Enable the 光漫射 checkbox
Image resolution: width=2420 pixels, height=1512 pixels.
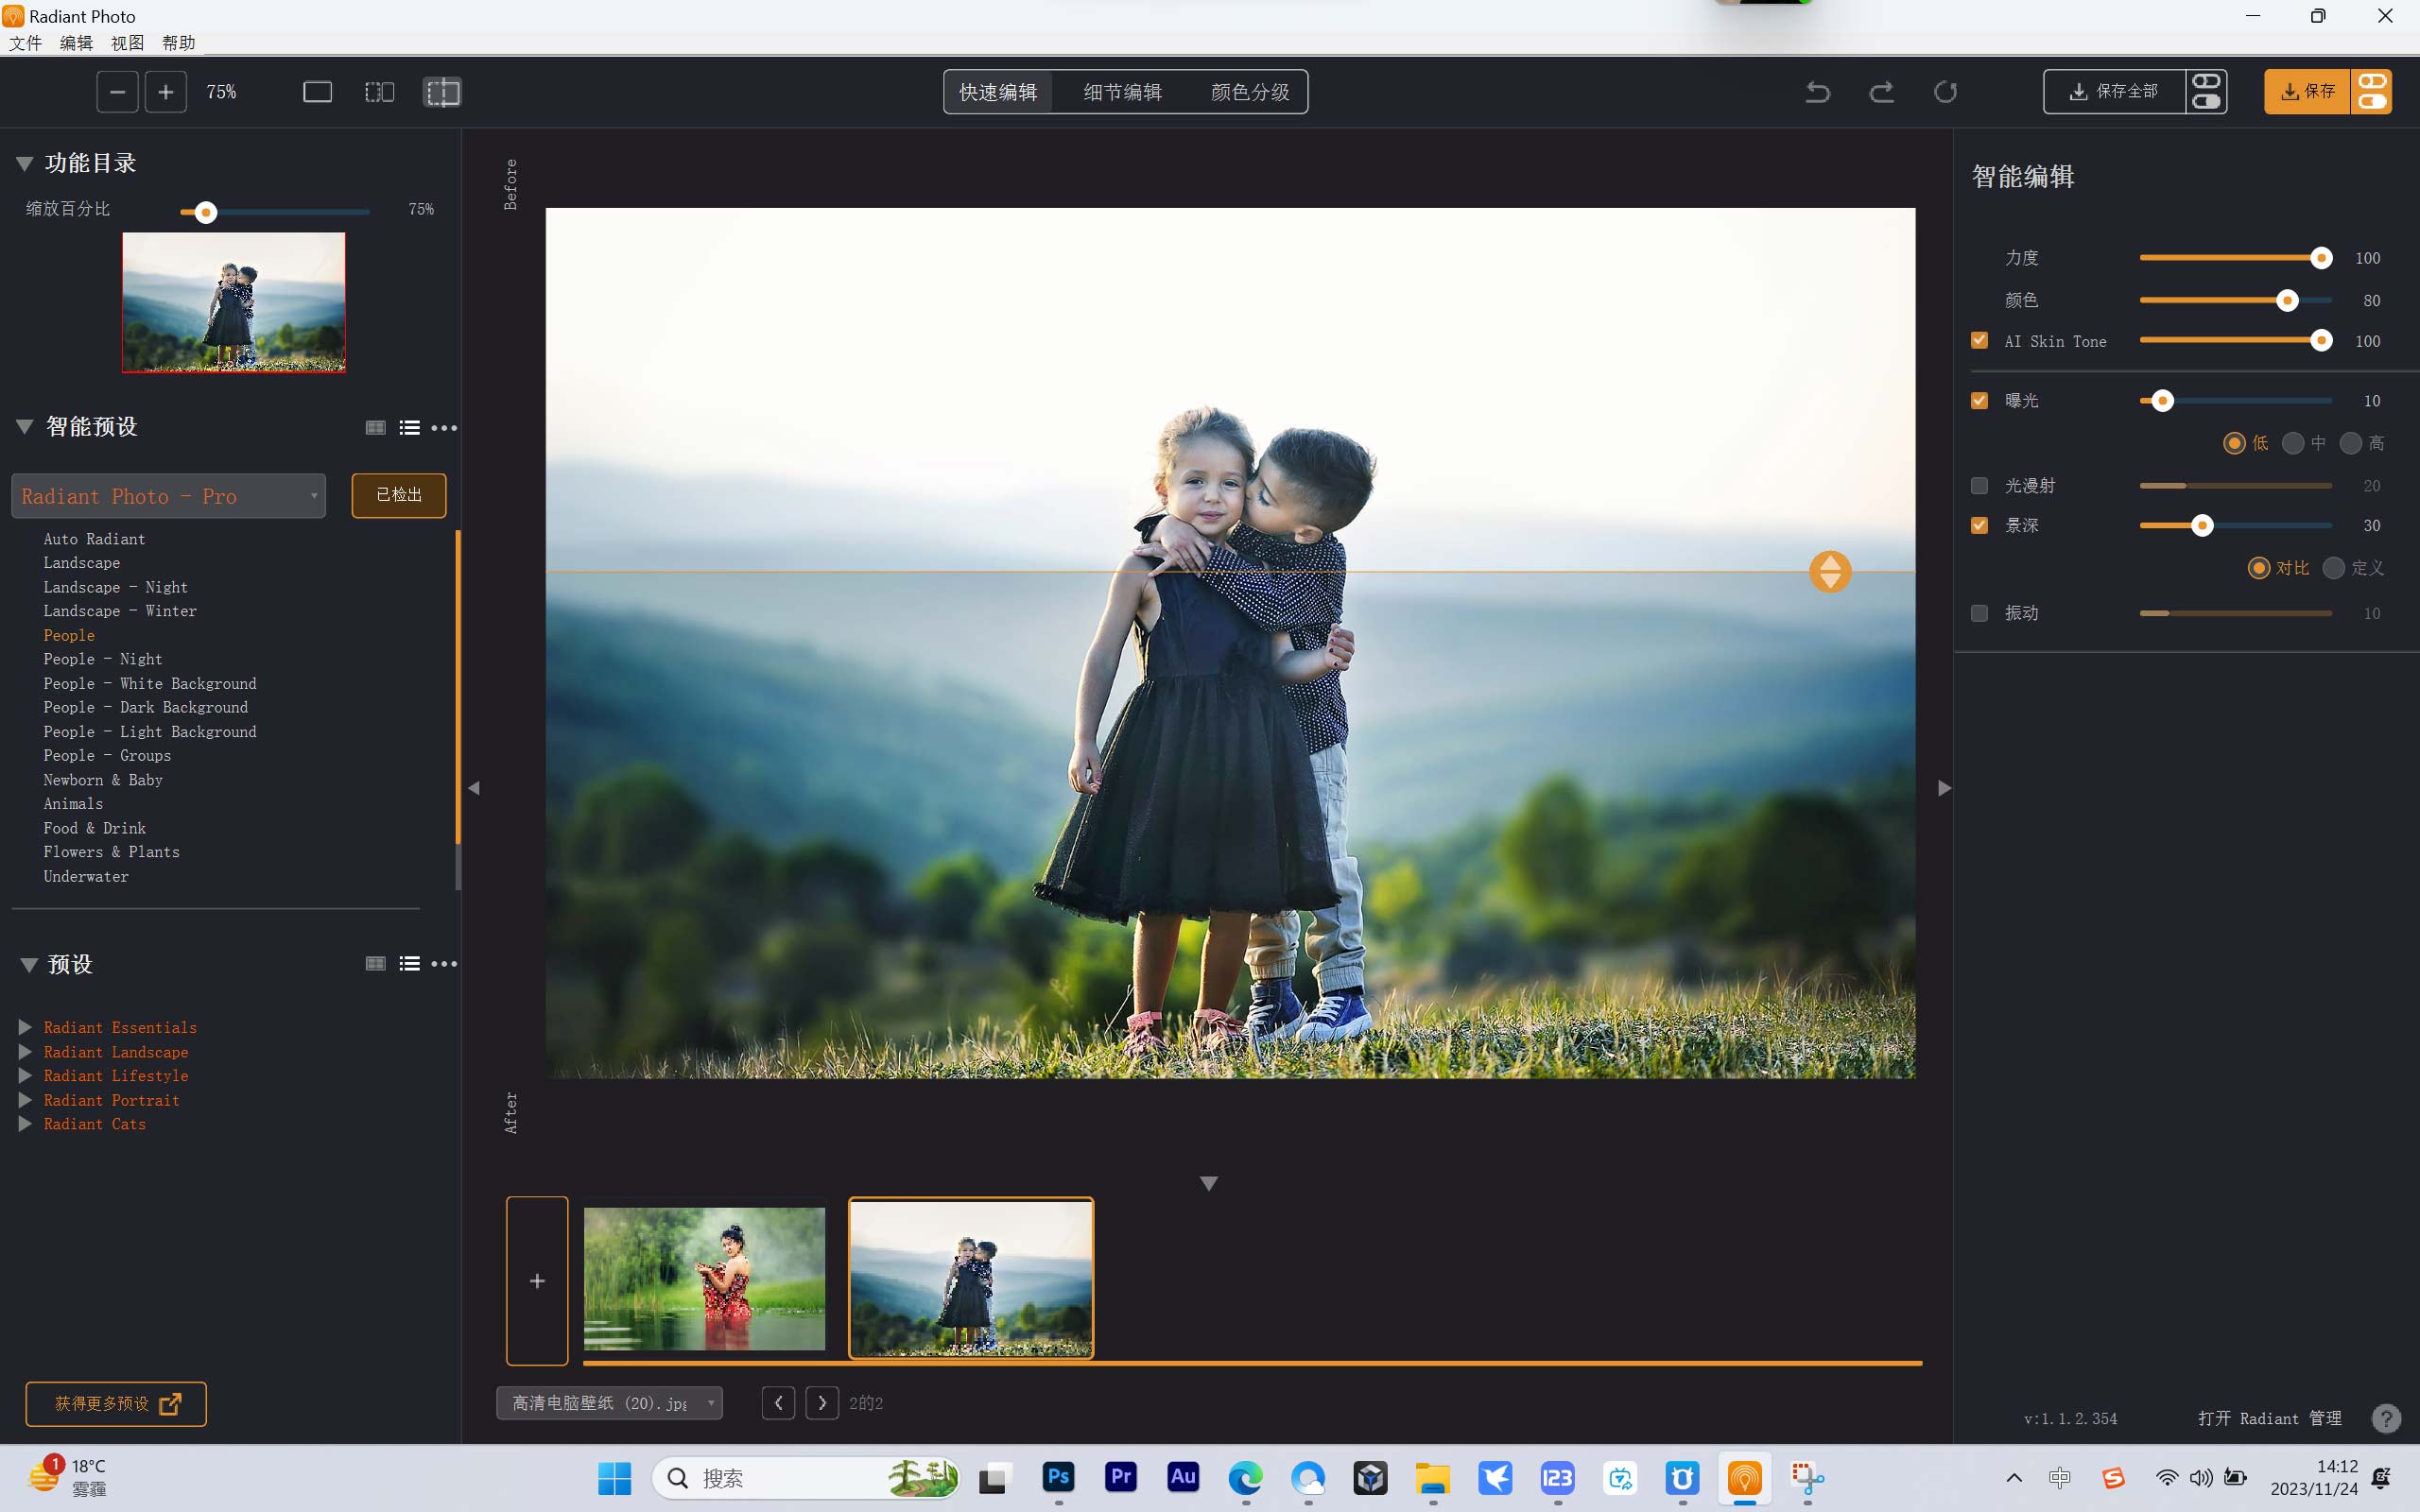[1979, 486]
